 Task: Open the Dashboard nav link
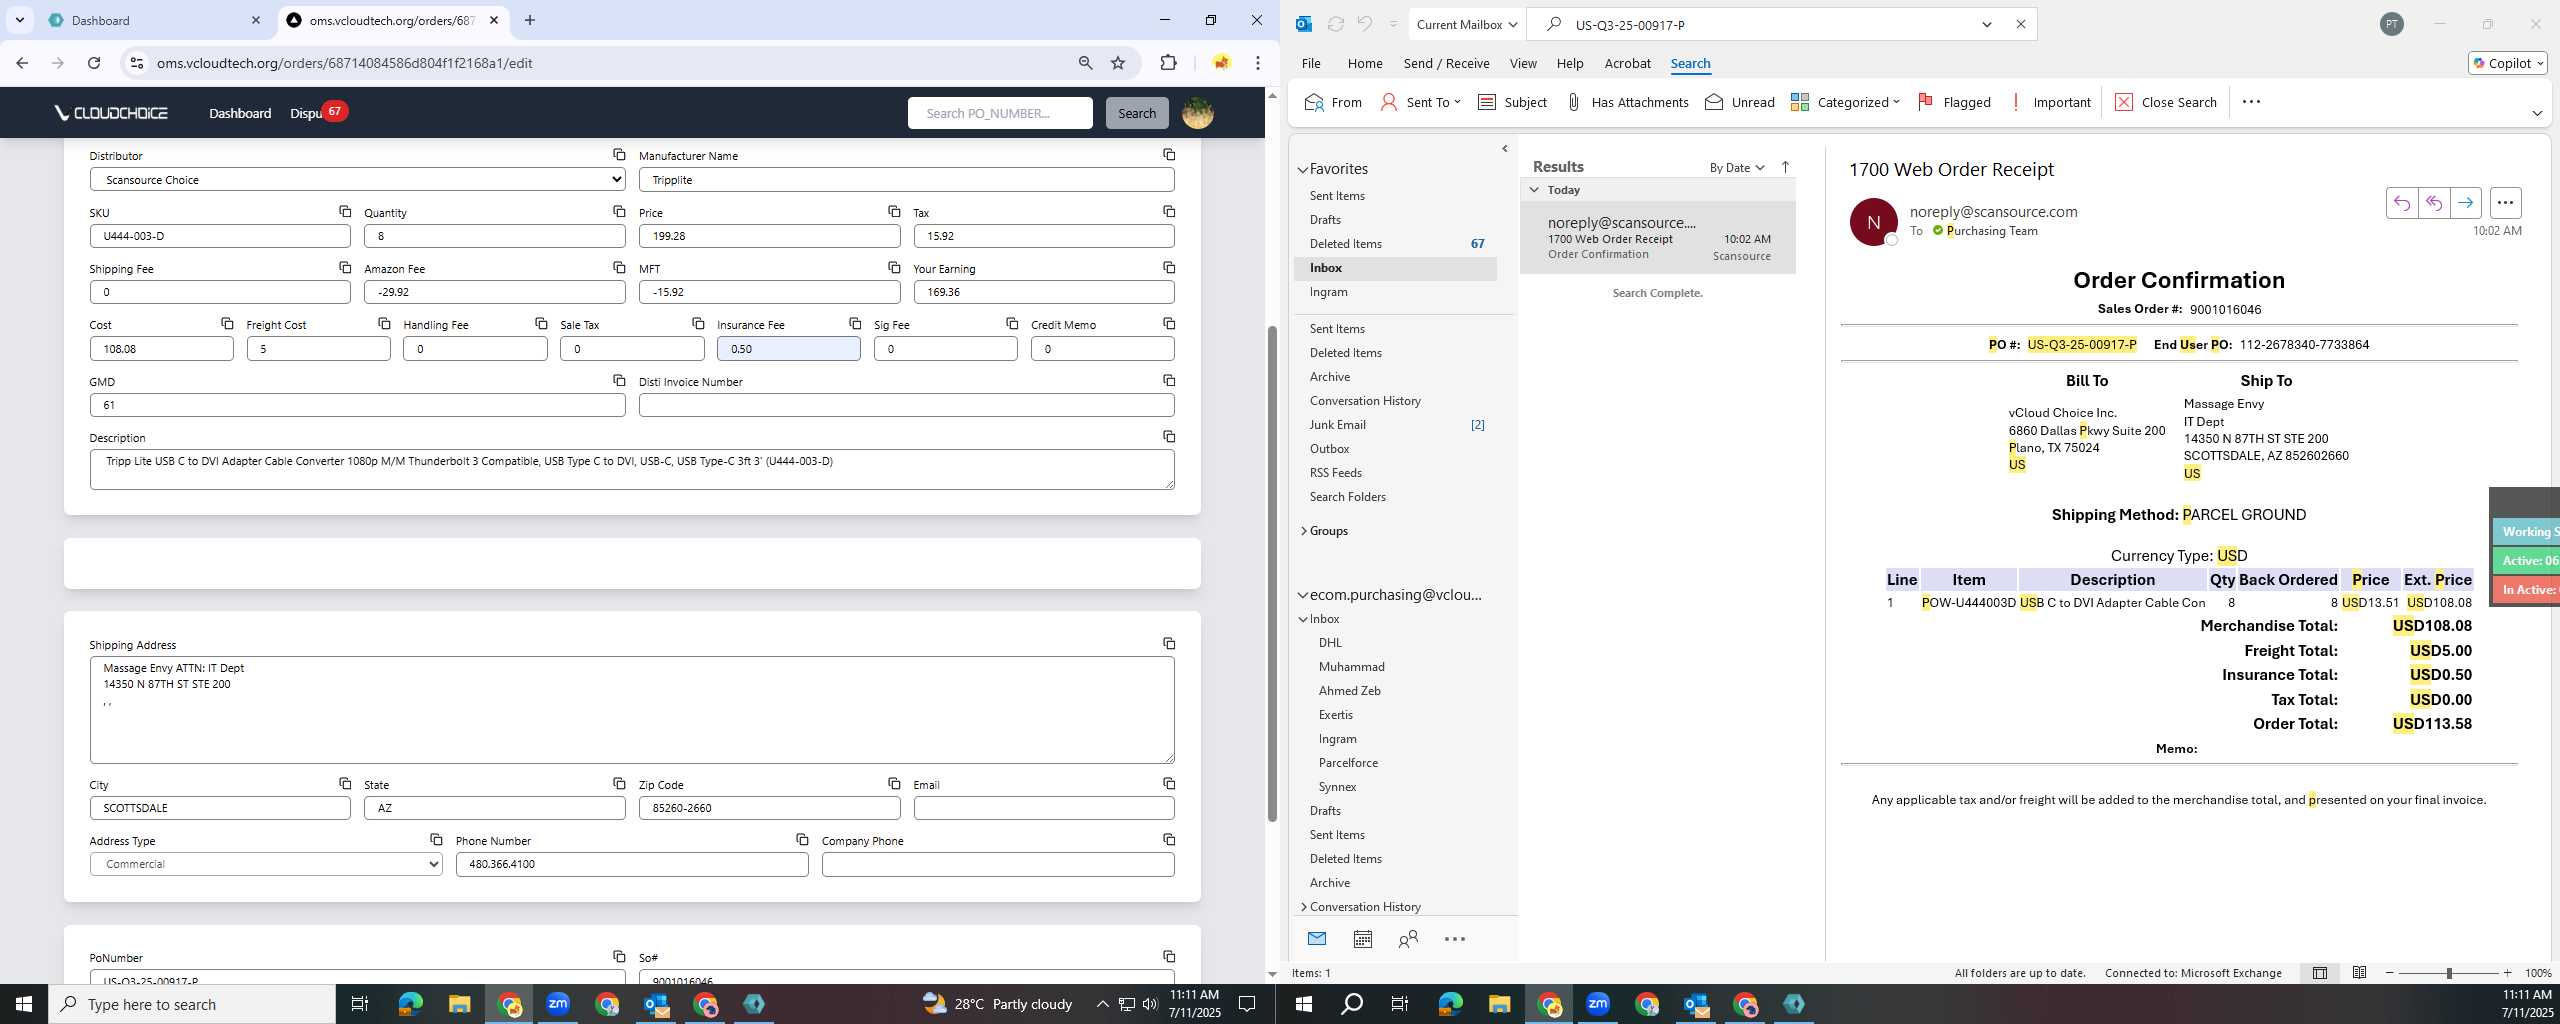tap(240, 113)
